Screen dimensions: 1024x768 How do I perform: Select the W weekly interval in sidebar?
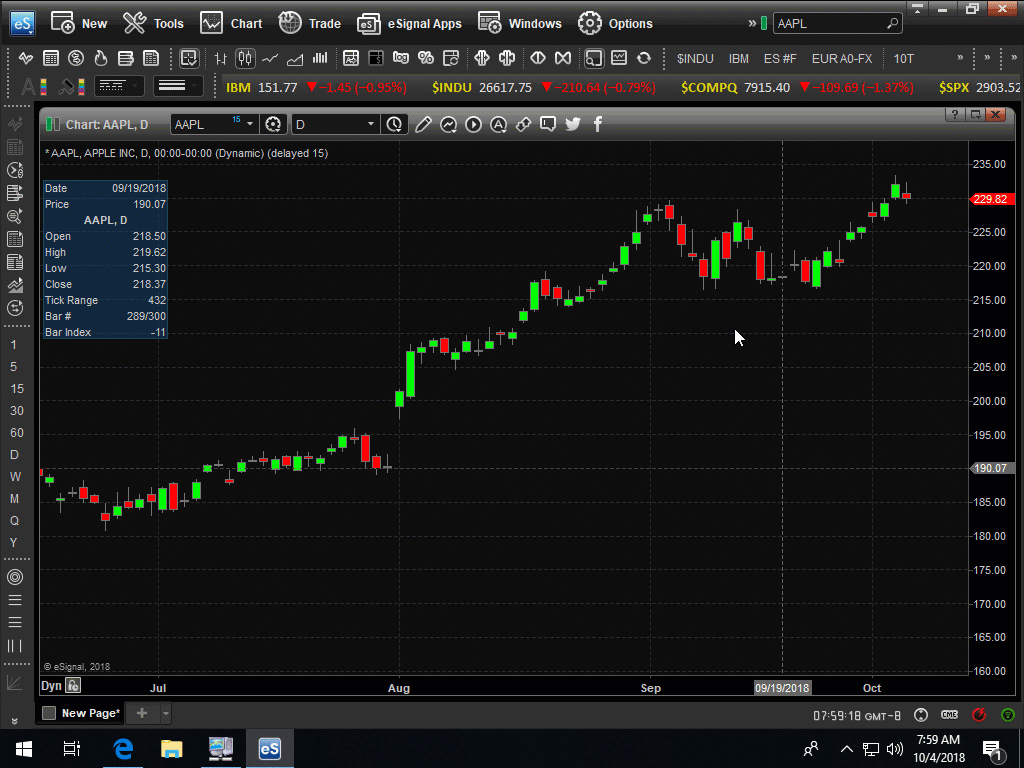tap(14, 477)
